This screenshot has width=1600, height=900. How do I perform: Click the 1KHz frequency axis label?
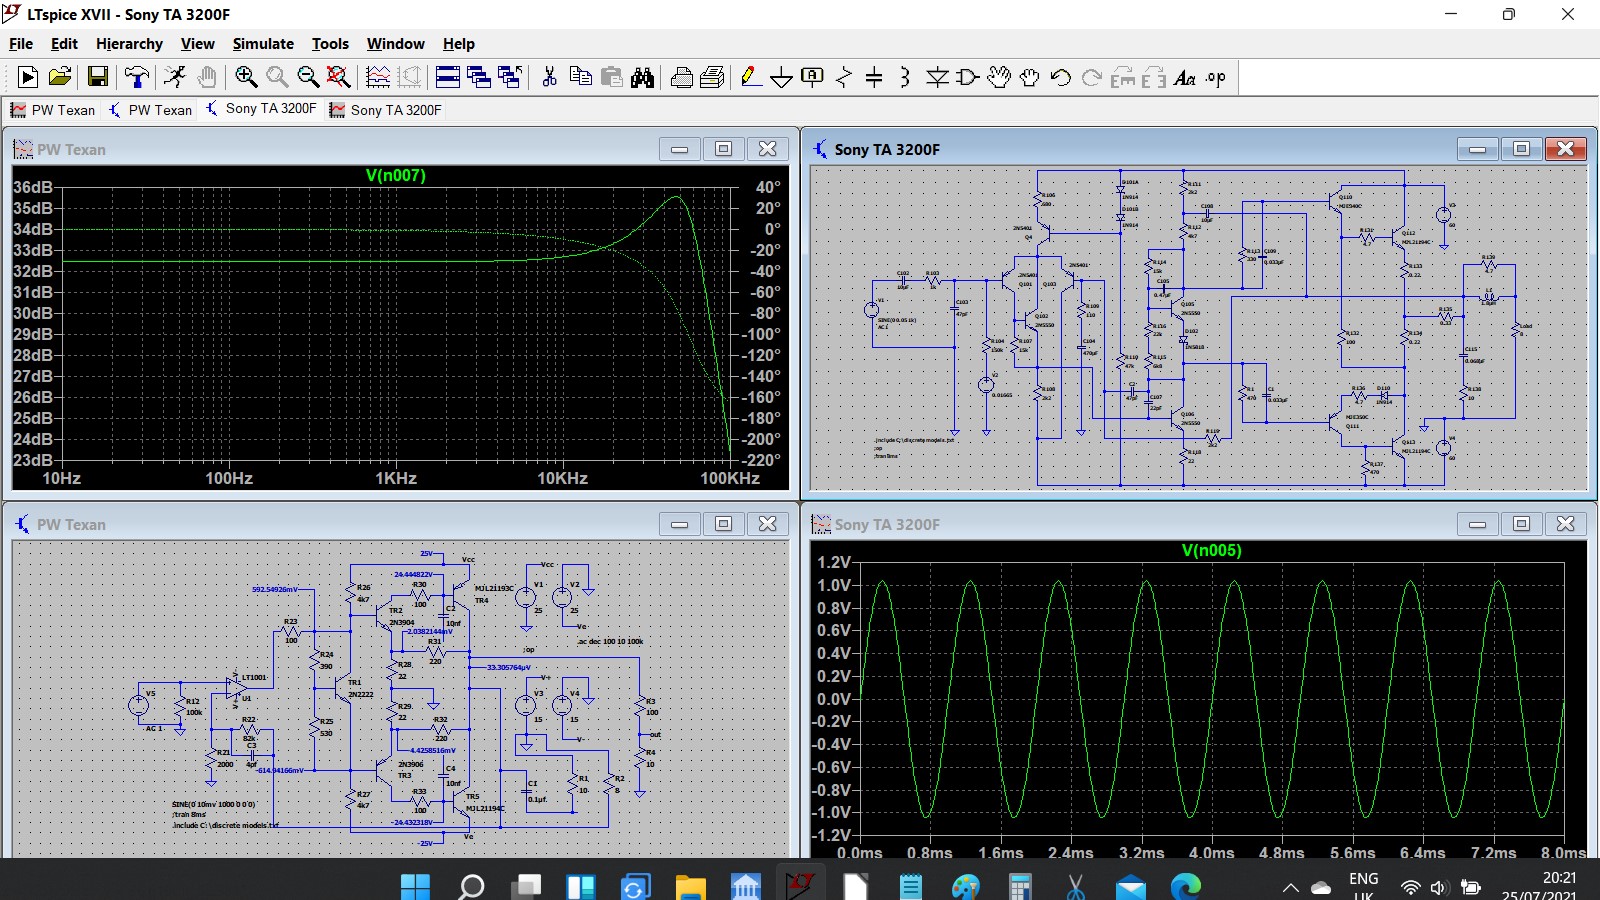pyautogui.click(x=396, y=478)
